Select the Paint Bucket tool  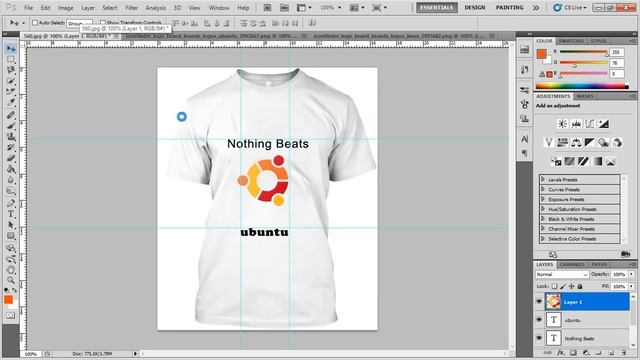[11, 169]
